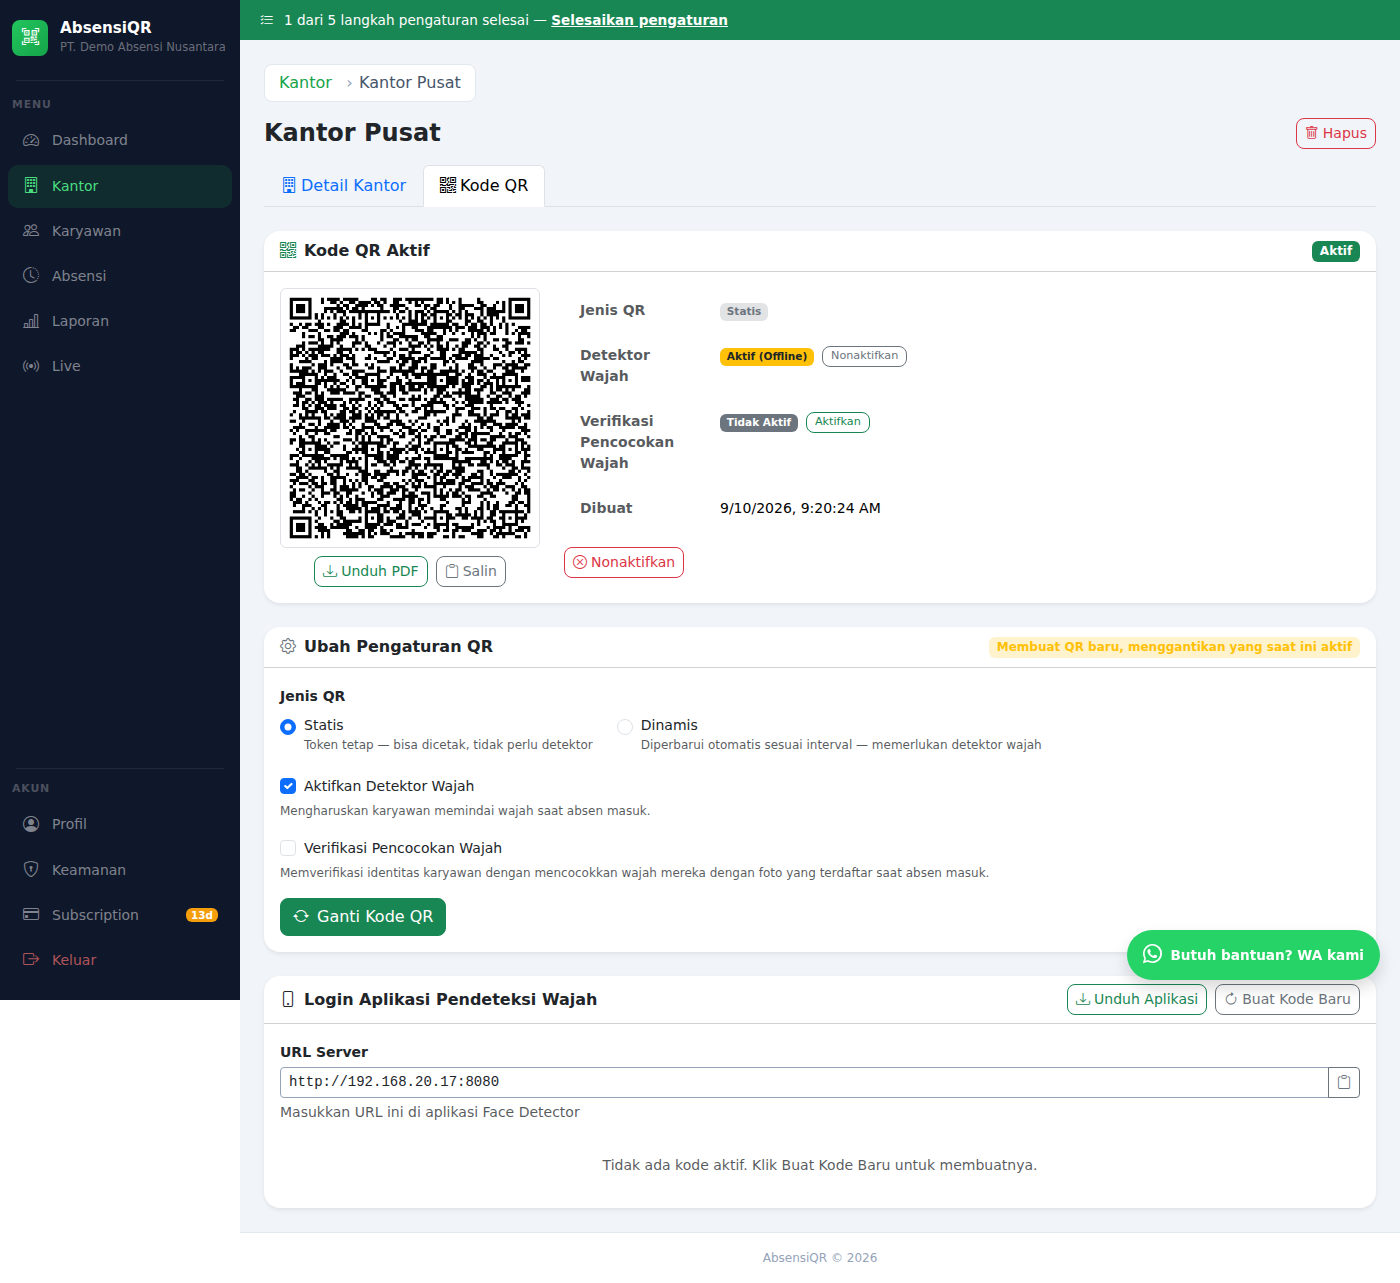The height and width of the screenshot is (1283, 1400).
Task: Open the Kantor sidebar menu item
Action: [120, 186]
